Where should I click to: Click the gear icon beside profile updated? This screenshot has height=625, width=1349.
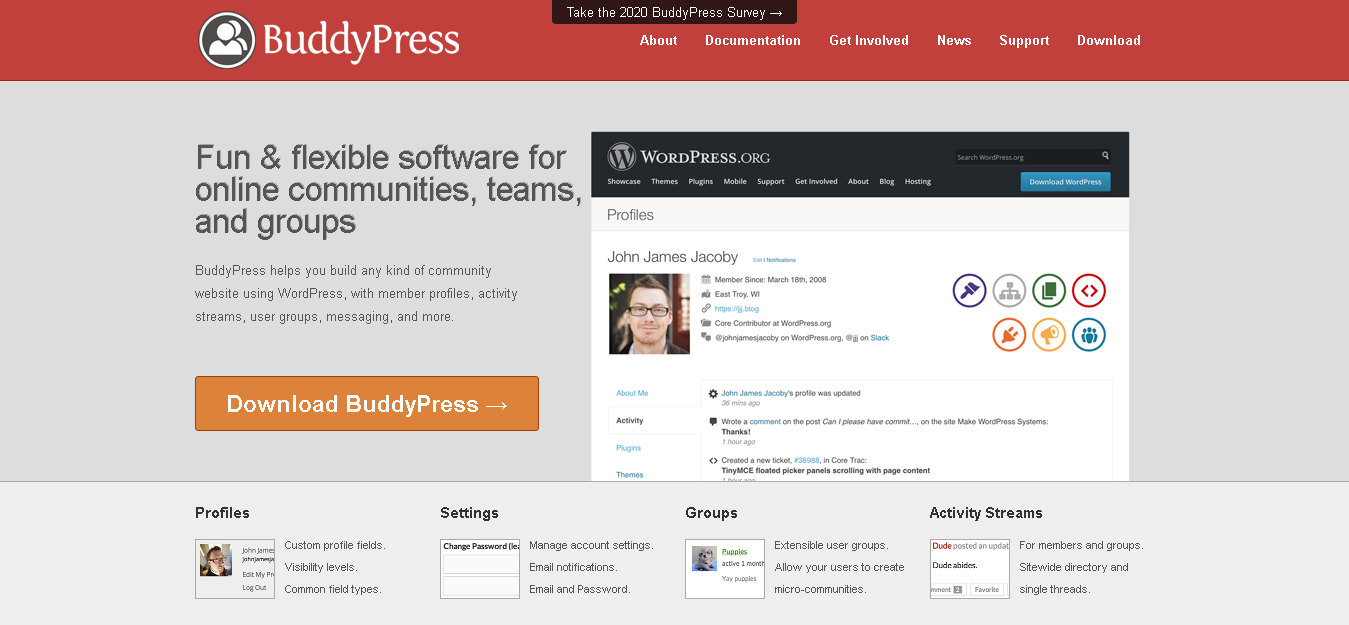point(713,394)
